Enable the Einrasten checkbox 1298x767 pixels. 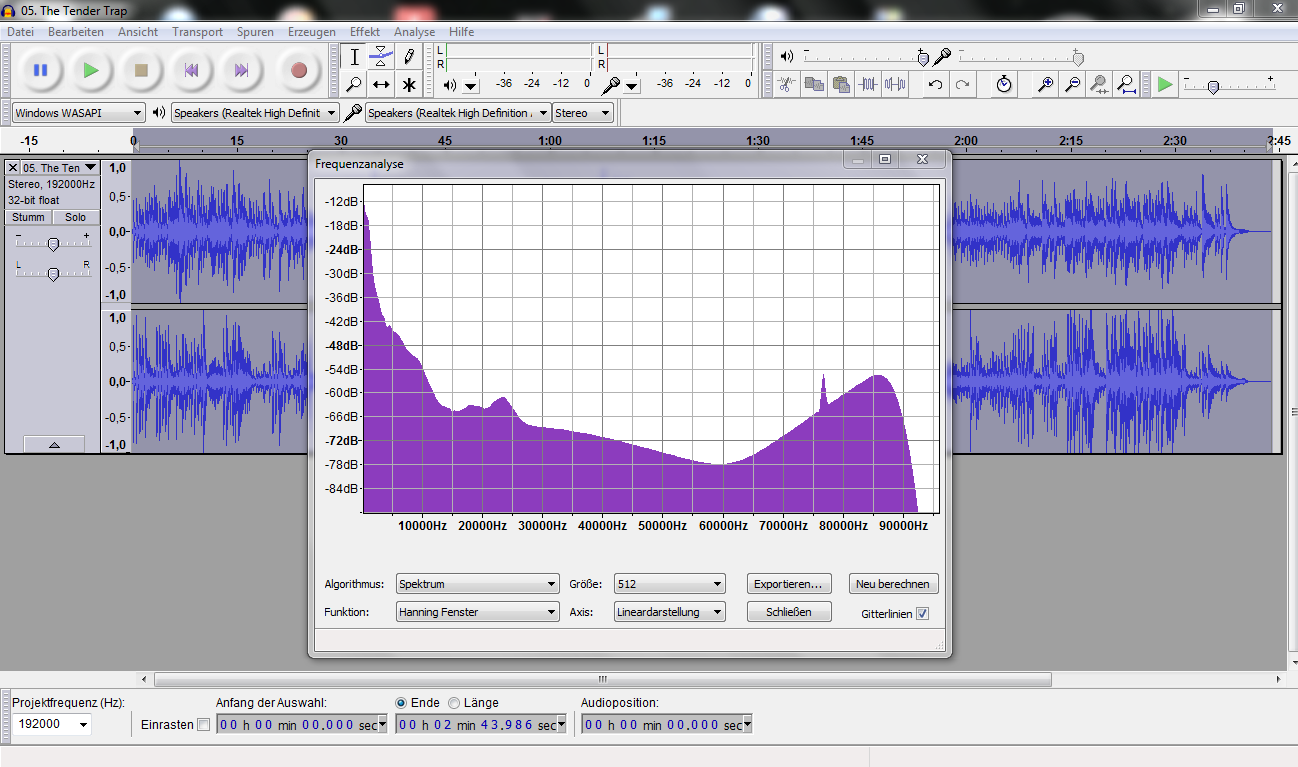(x=203, y=725)
